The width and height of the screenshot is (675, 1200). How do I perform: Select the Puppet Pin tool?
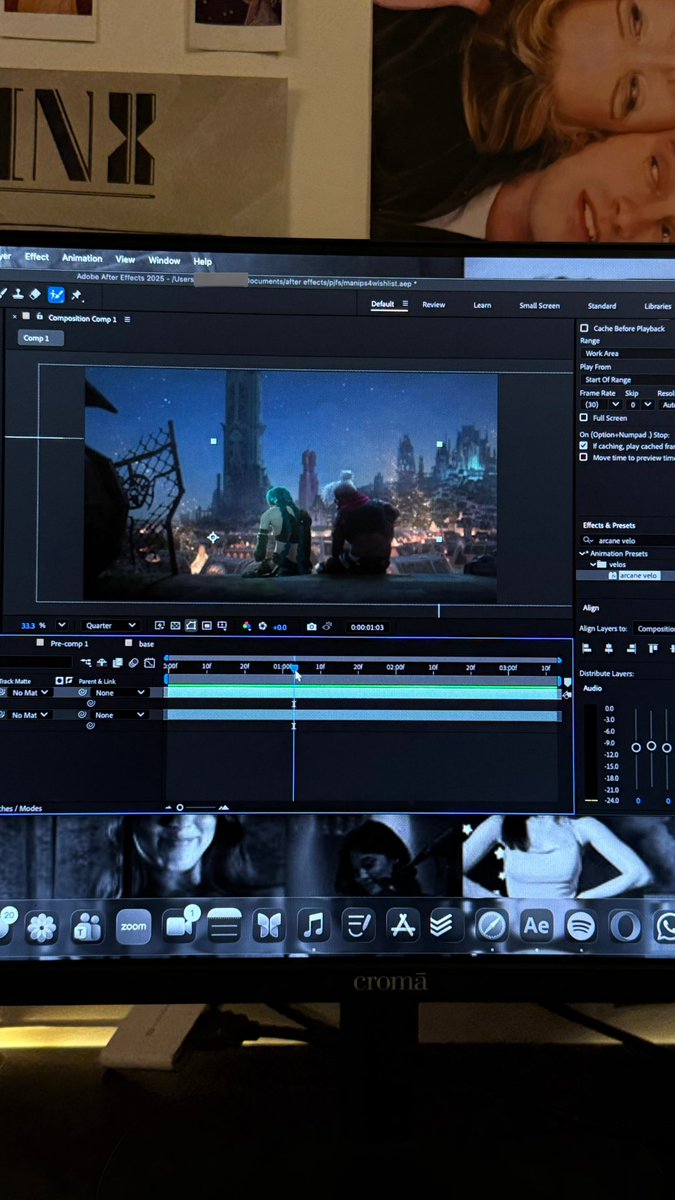tap(77, 296)
